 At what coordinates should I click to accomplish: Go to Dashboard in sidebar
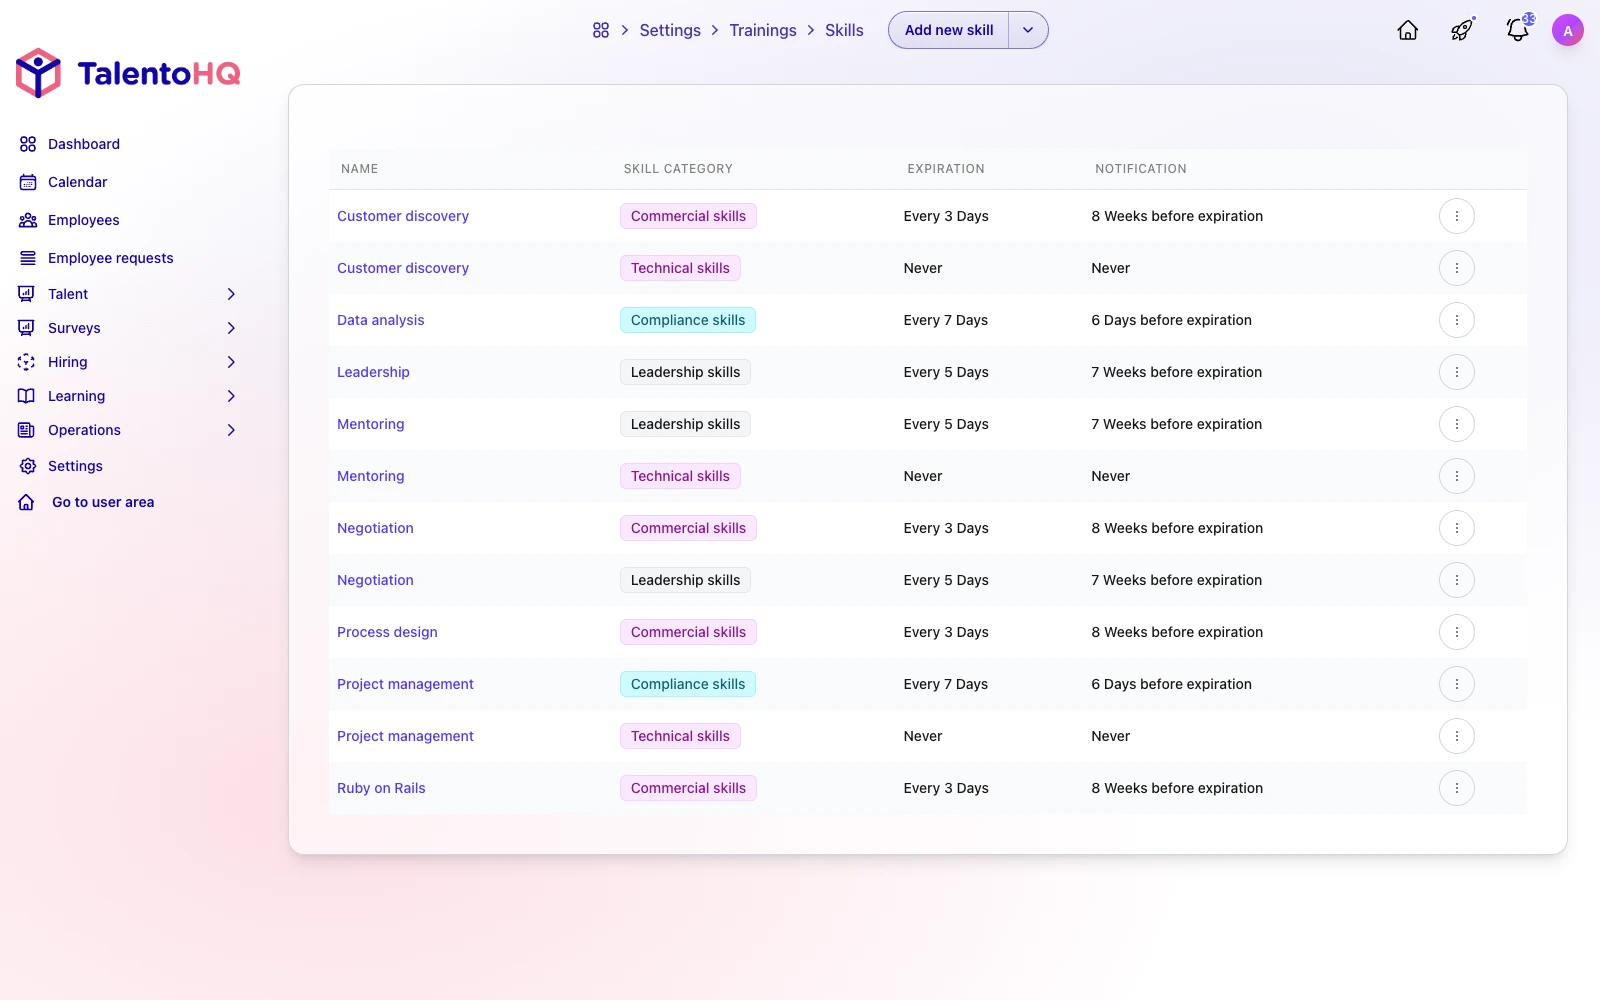(84, 144)
